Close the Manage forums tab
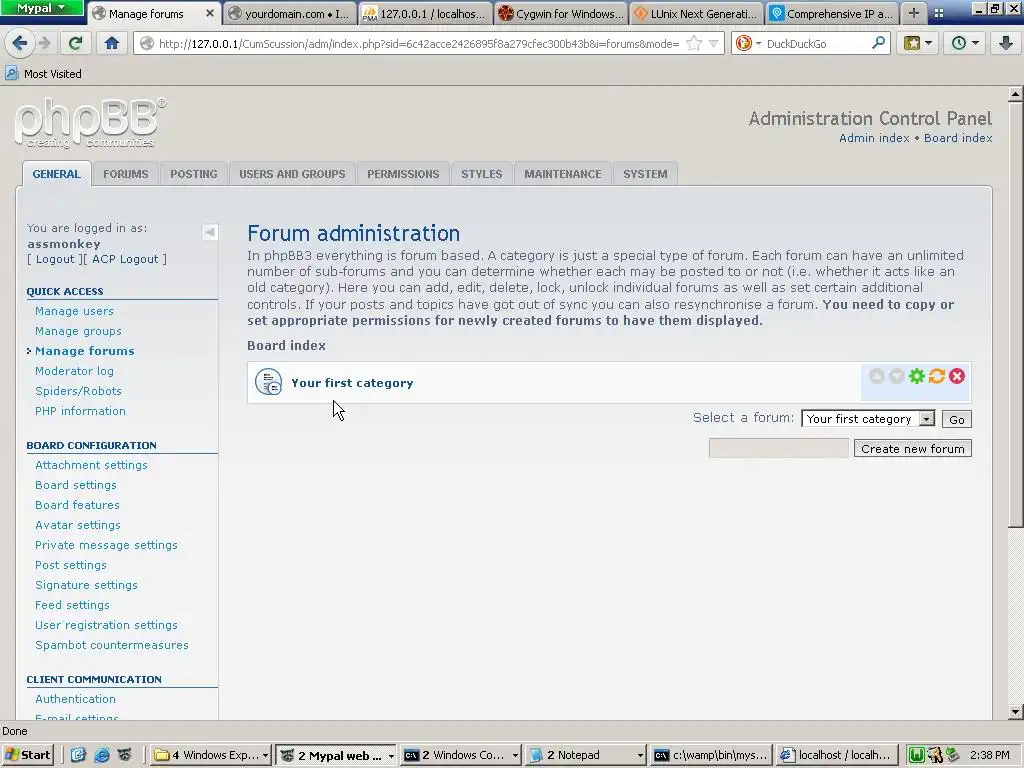 [x=210, y=13]
